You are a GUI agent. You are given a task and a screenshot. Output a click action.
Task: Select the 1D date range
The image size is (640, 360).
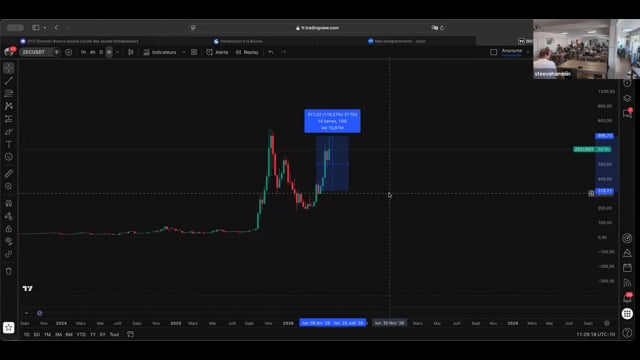(x=27, y=334)
